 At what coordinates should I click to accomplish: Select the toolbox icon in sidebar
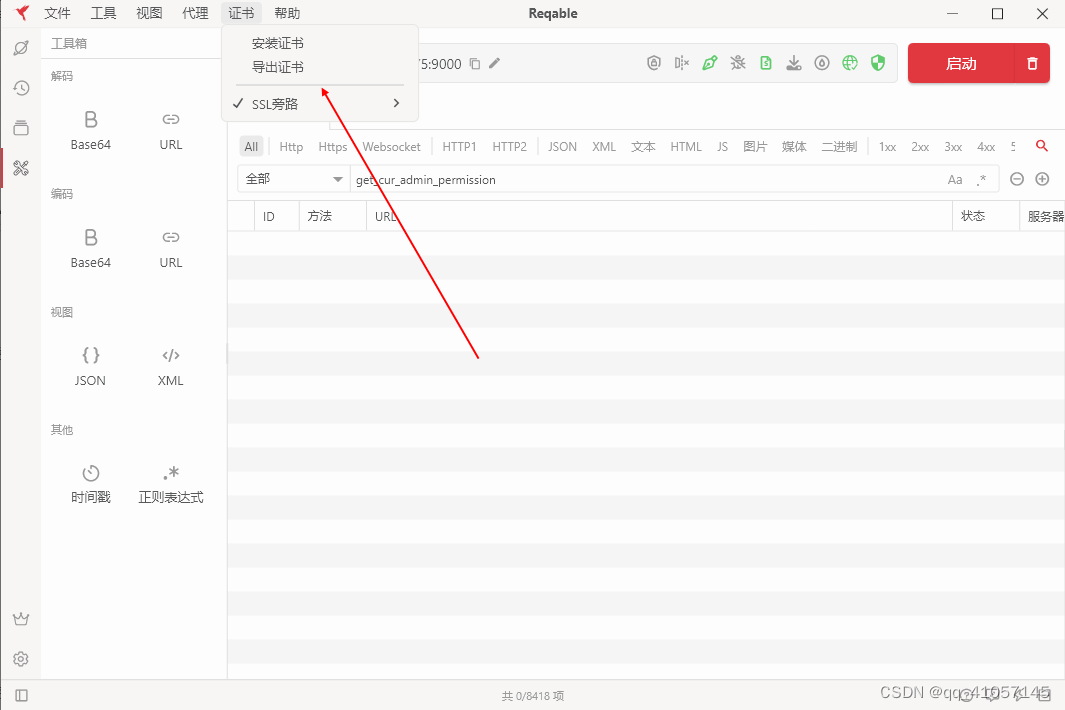click(x=21, y=168)
